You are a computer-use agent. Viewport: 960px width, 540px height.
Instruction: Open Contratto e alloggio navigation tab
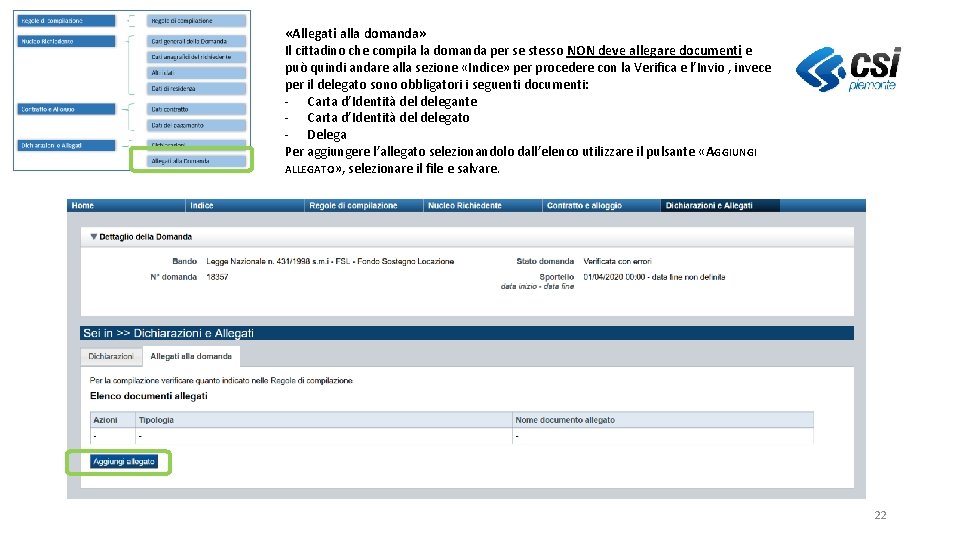601,206
